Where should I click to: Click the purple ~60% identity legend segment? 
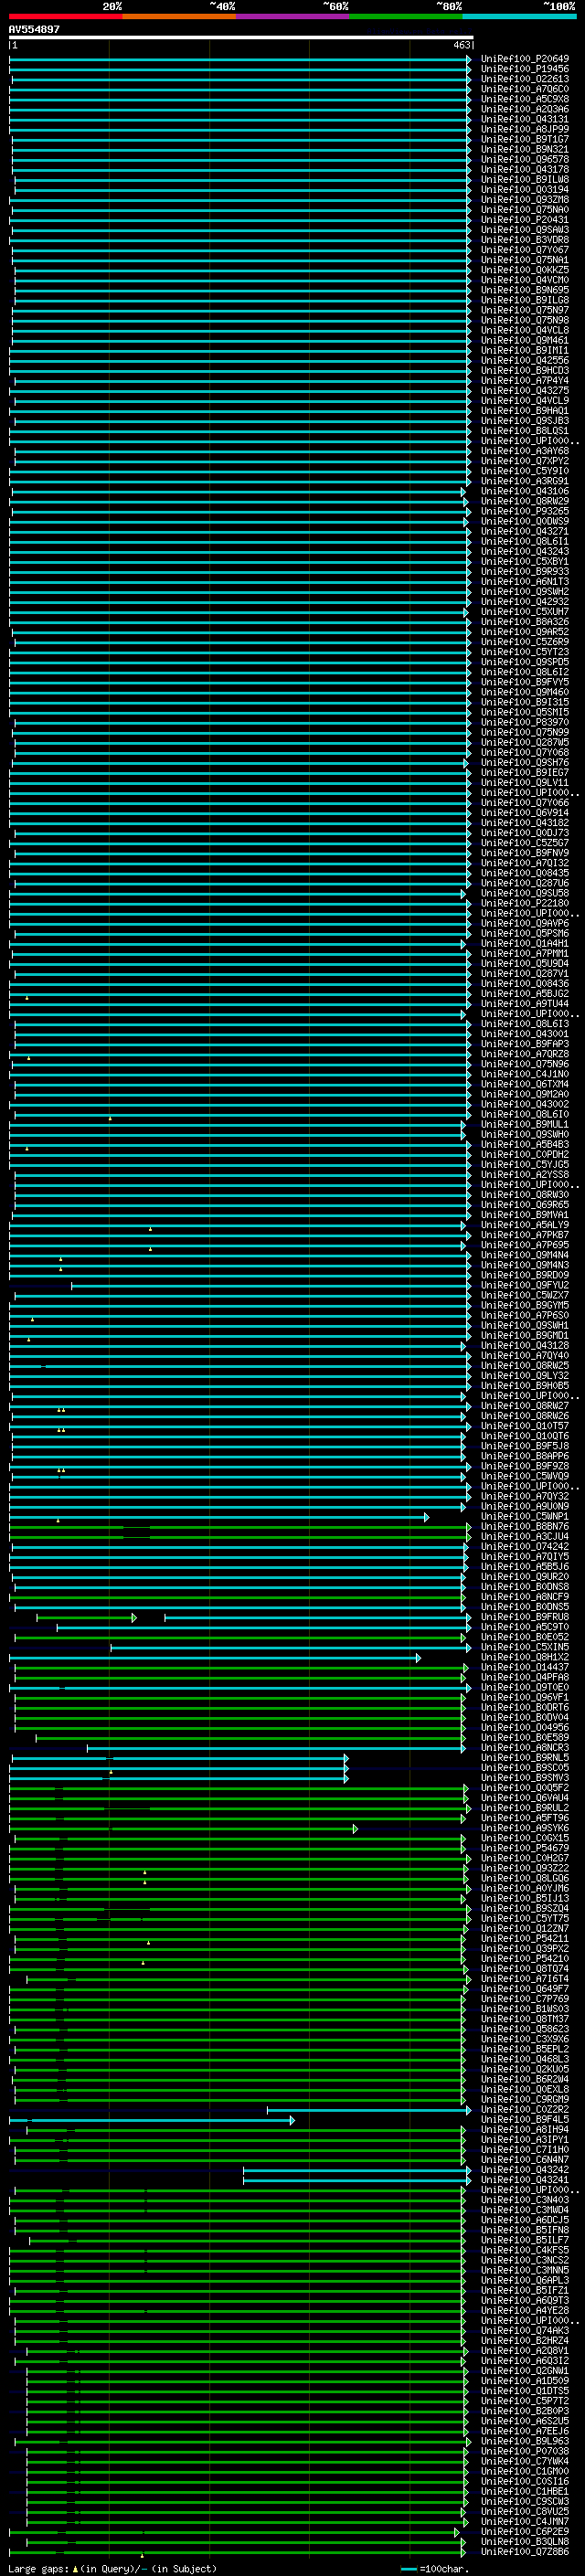(x=293, y=16)
